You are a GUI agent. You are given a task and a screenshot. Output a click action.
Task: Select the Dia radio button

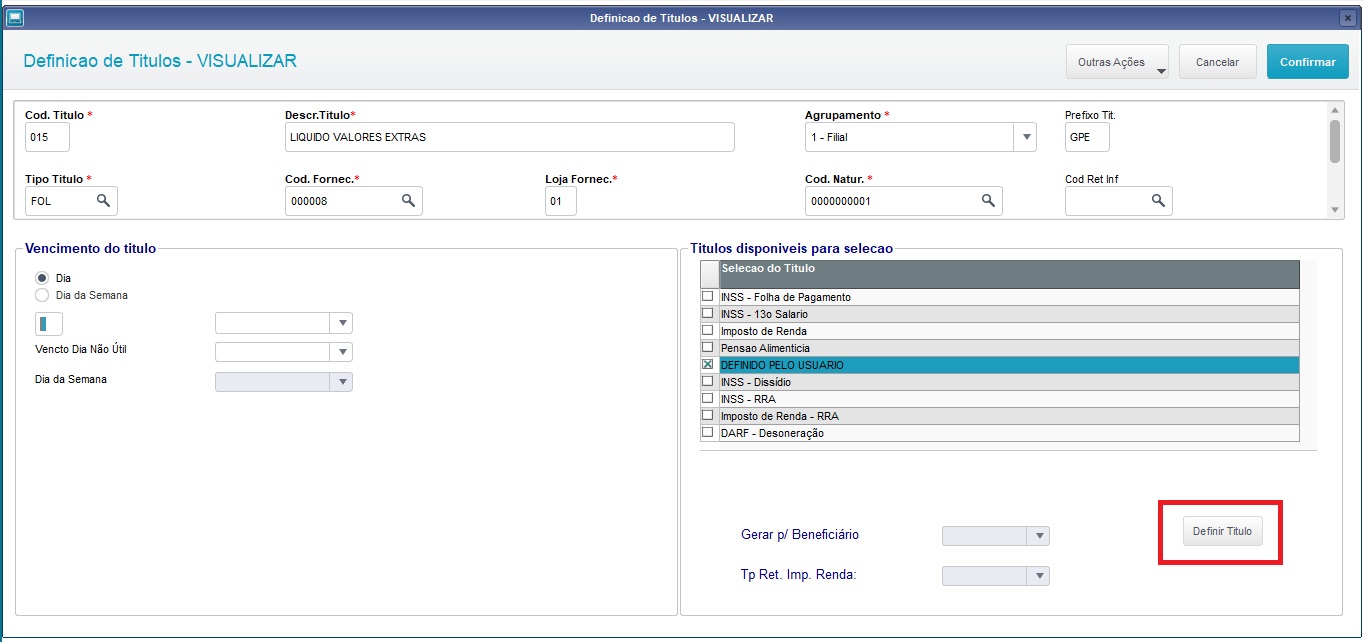tap(42, 278)
